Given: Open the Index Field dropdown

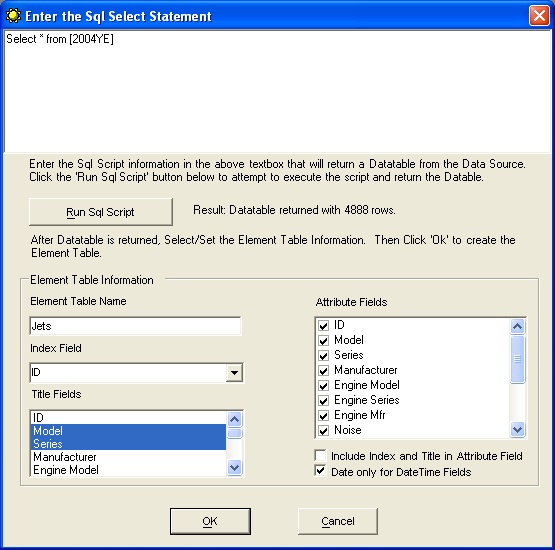Looking at the screenshot, I should pyautogui.click(x=234, y=373).
